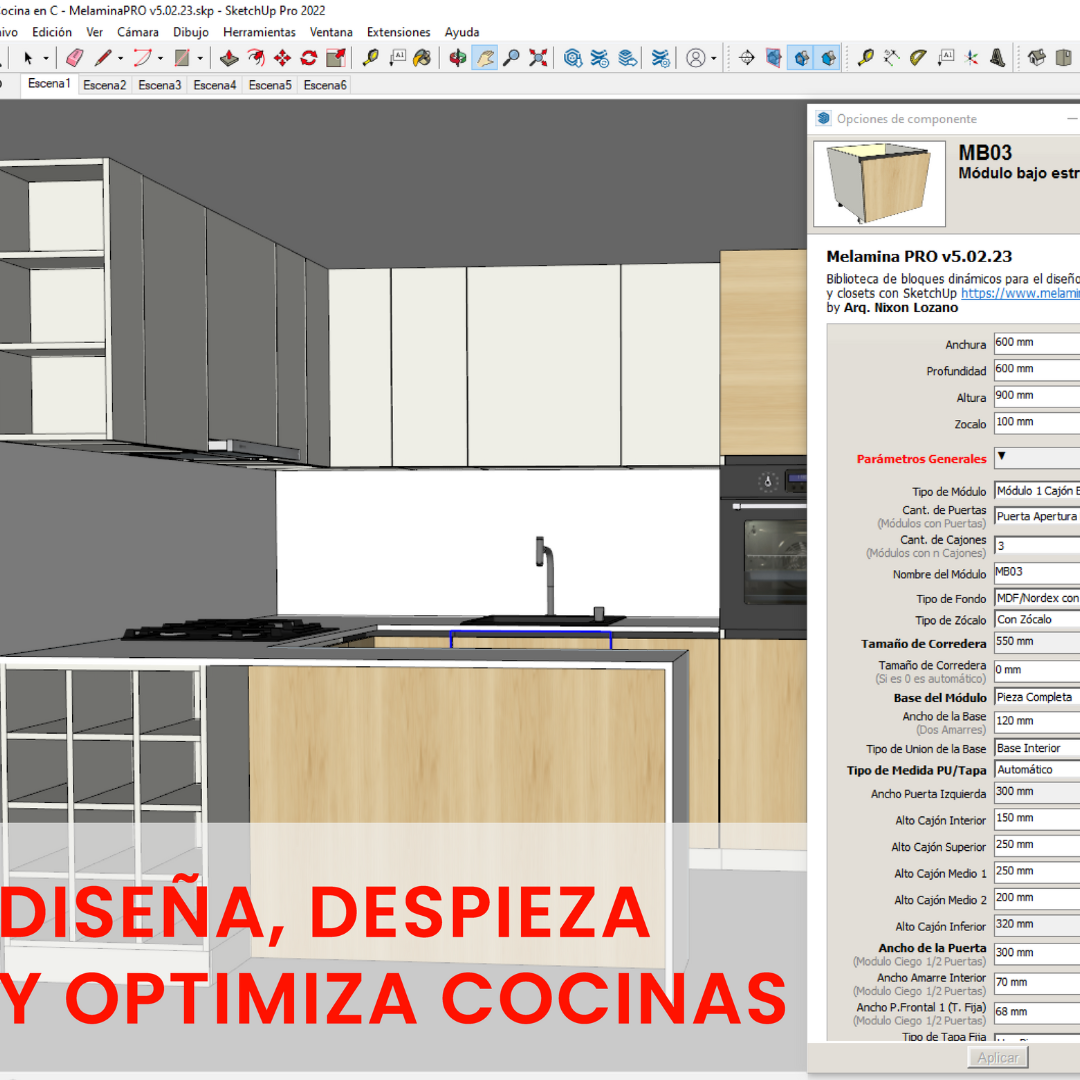Open Tipo de Medida PU/Tapa dropdown

tap(1037, 769)
